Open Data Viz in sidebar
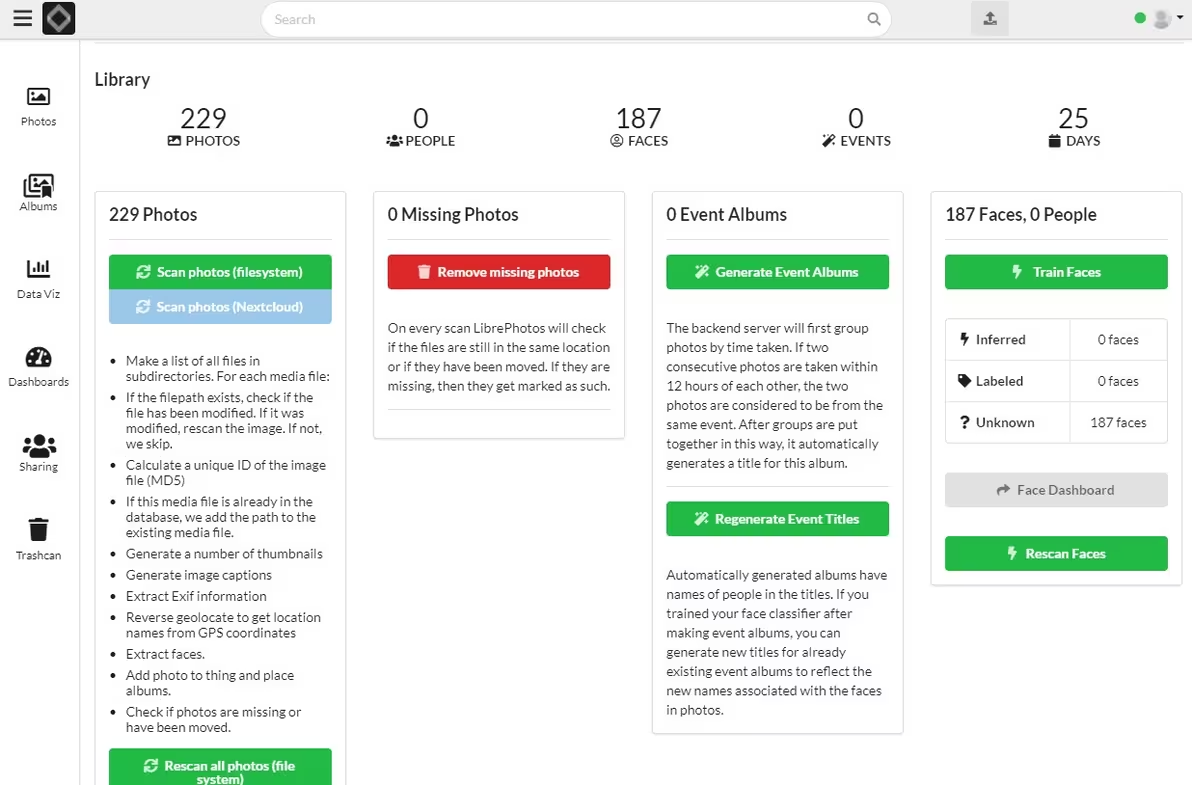This screenshot has height=785, width=1192. [x=38, y=278]
